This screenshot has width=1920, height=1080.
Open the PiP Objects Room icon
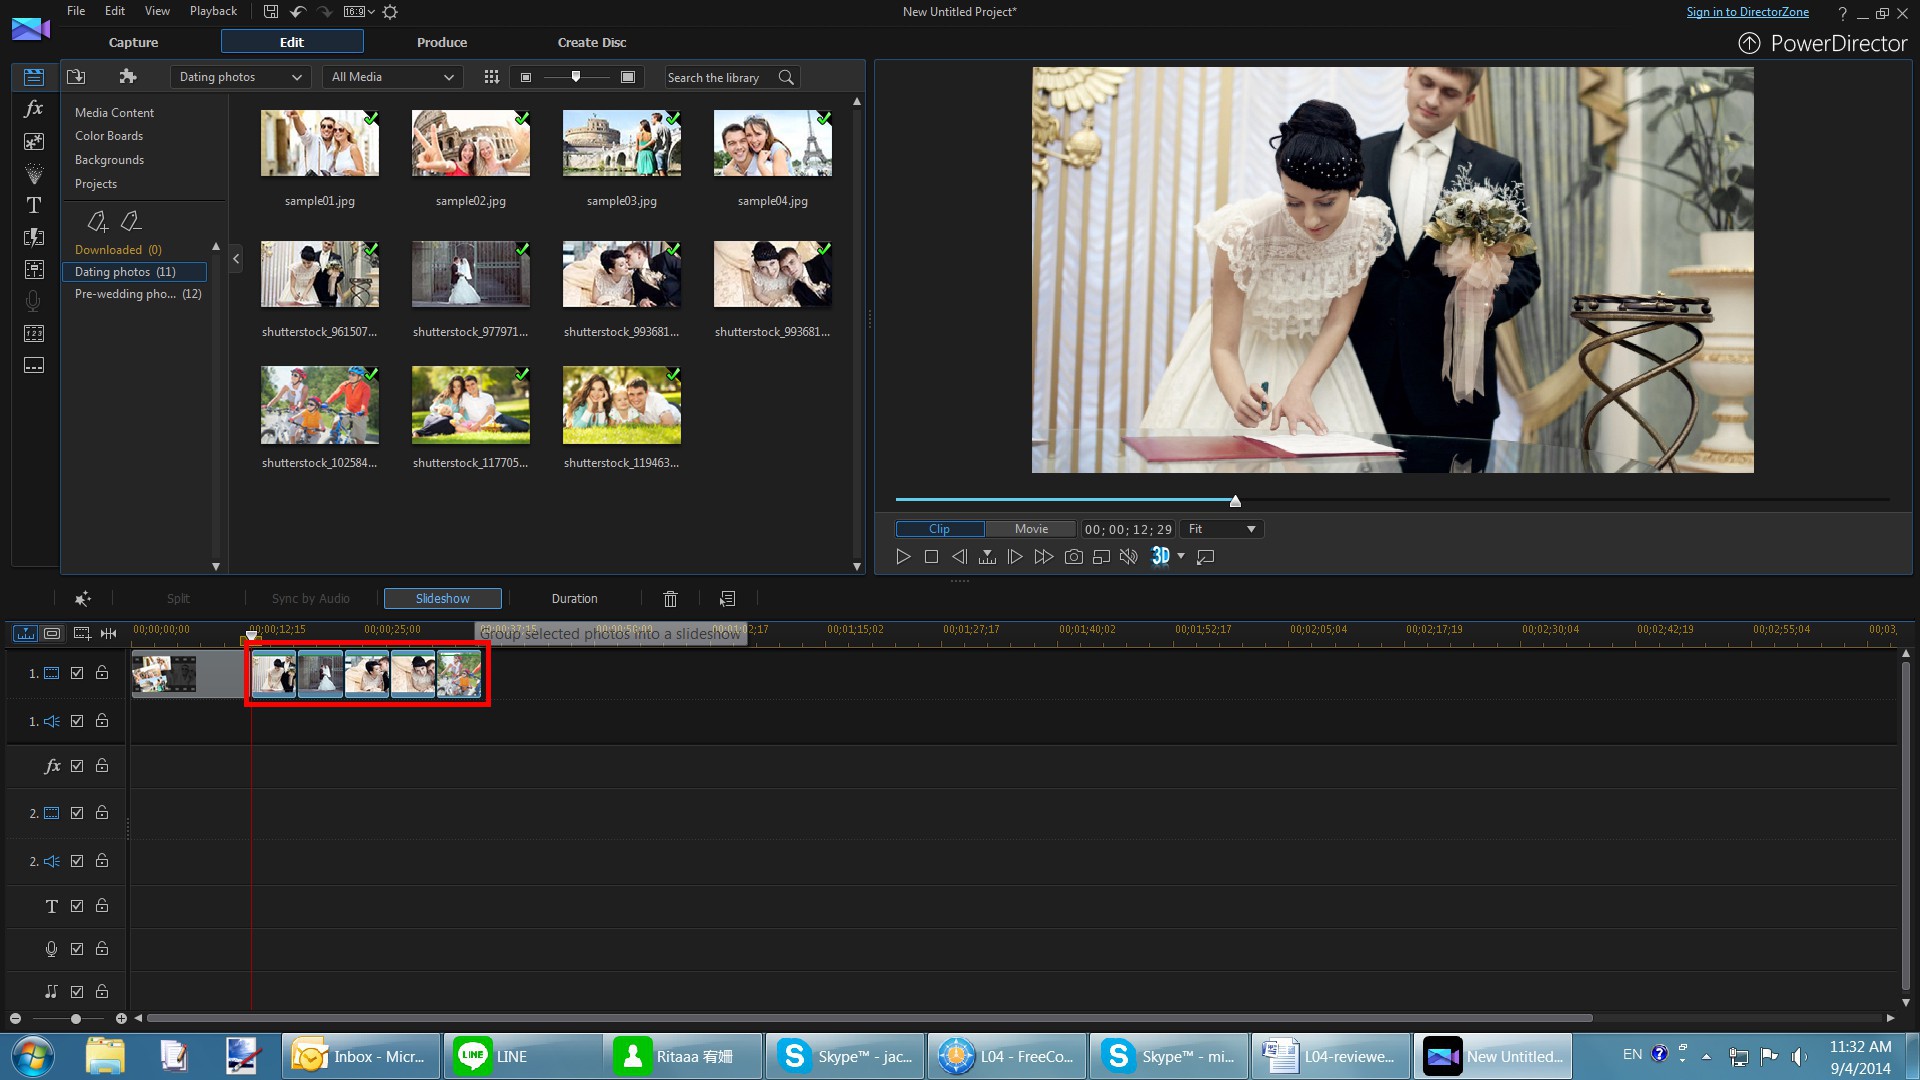(33, 141)
